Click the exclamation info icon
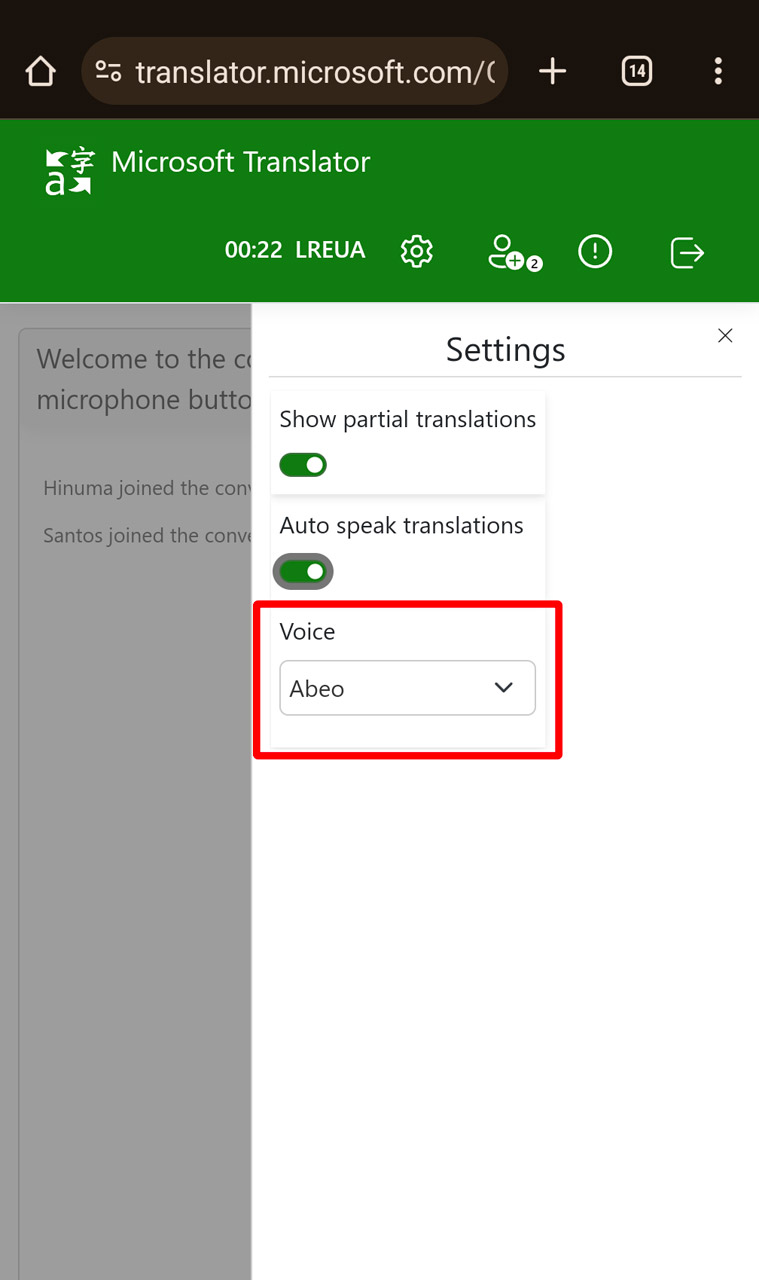Viewport: 759px width, 1280px height. click(595, 251)
